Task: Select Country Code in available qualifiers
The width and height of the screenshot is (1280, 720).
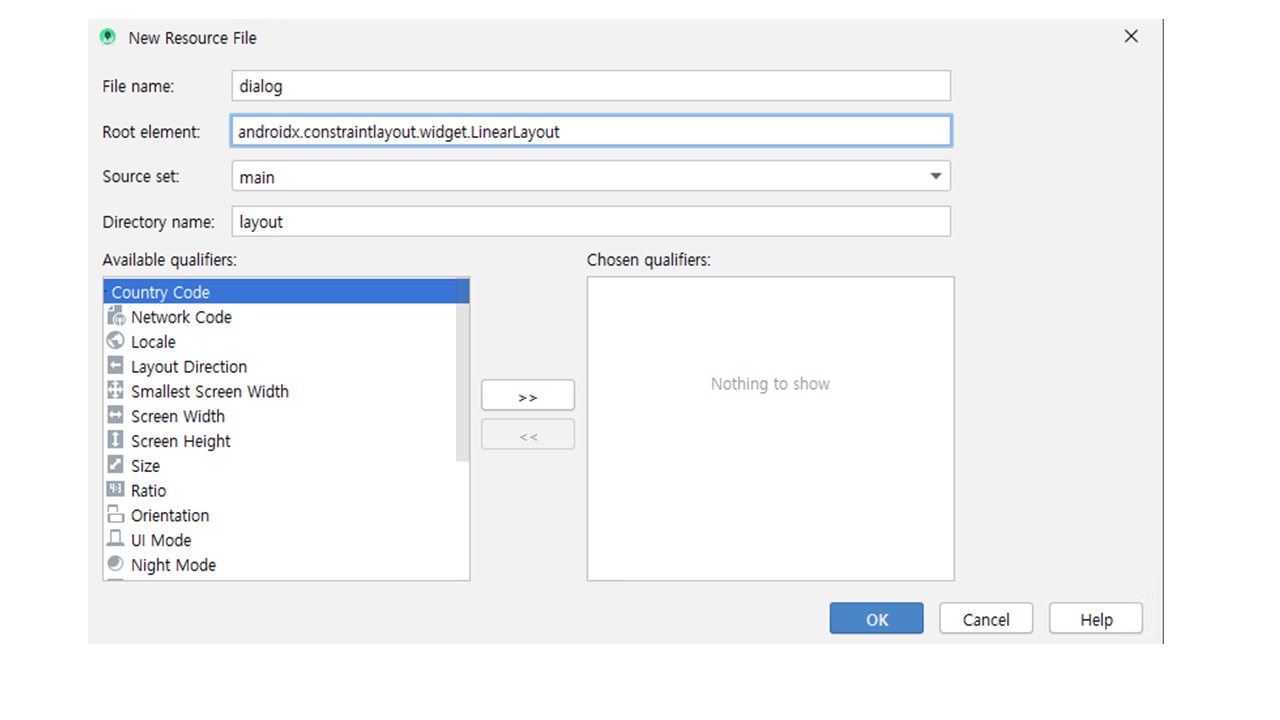Action: coord(161,292)
